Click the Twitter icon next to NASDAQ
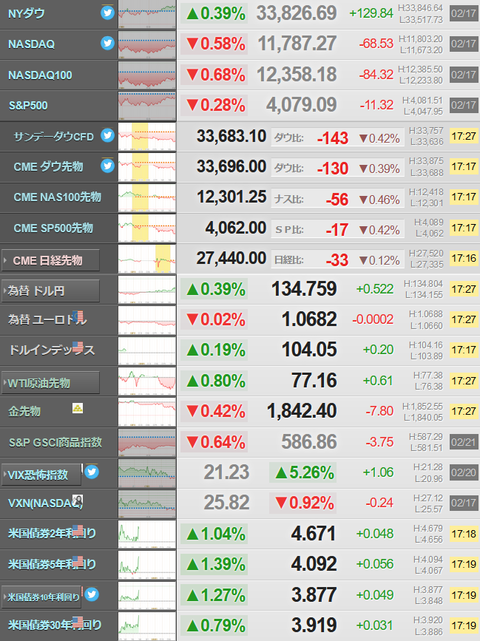Viewport: 480px width, 641px height. (108, 43)
